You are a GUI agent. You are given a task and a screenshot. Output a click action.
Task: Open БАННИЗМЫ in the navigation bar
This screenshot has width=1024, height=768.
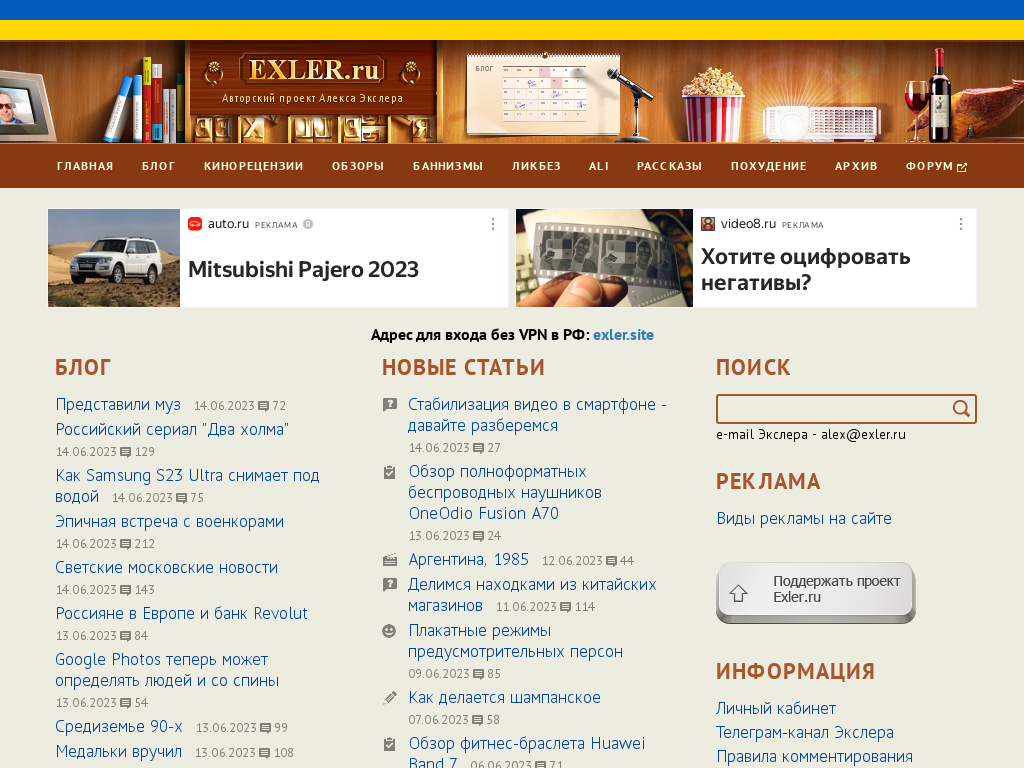[x=448, y=166]
